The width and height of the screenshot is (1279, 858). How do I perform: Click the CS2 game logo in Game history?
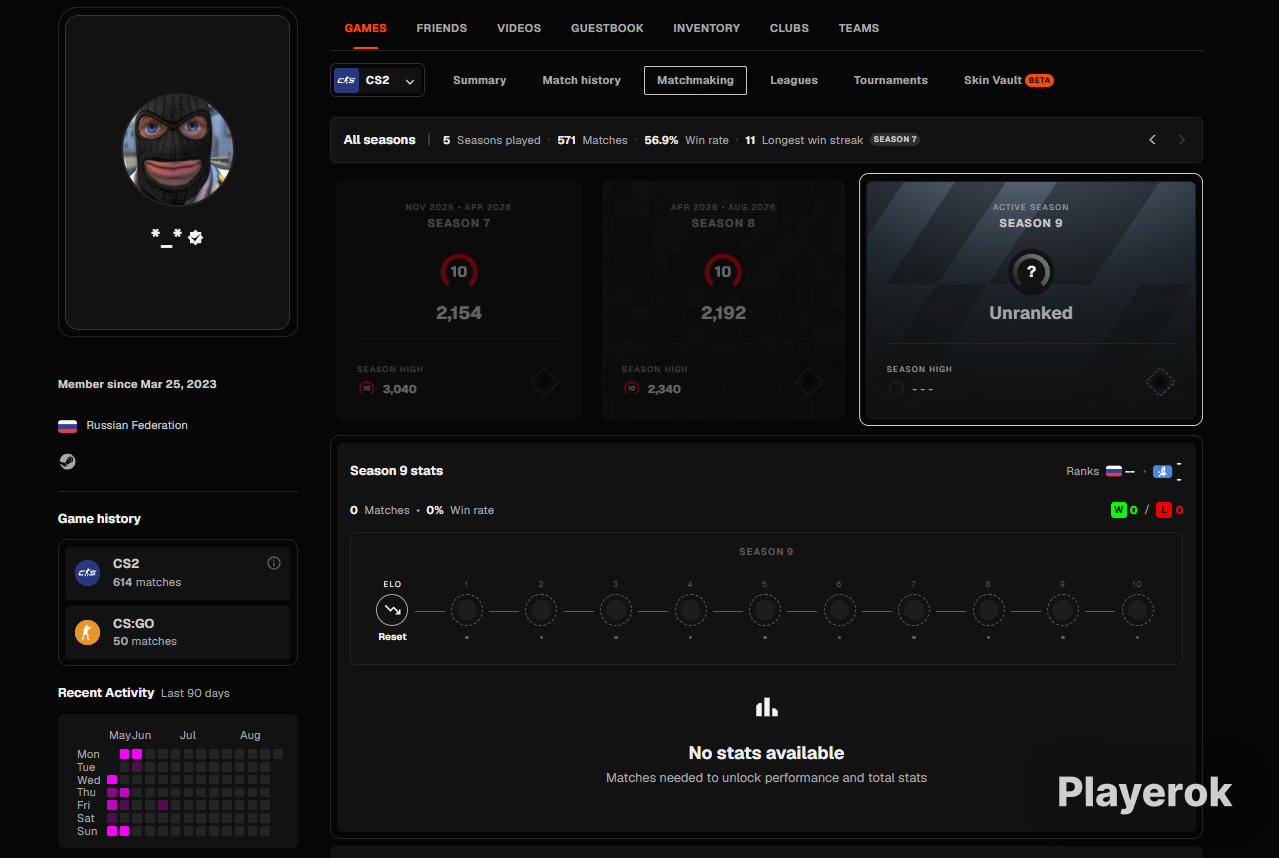point(88,573)
